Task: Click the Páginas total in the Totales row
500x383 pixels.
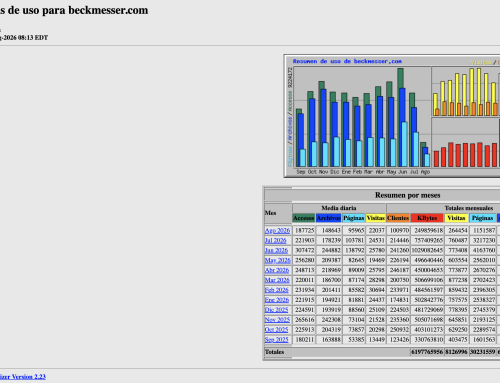Action: pyautogui.click(x=482, y=352)
